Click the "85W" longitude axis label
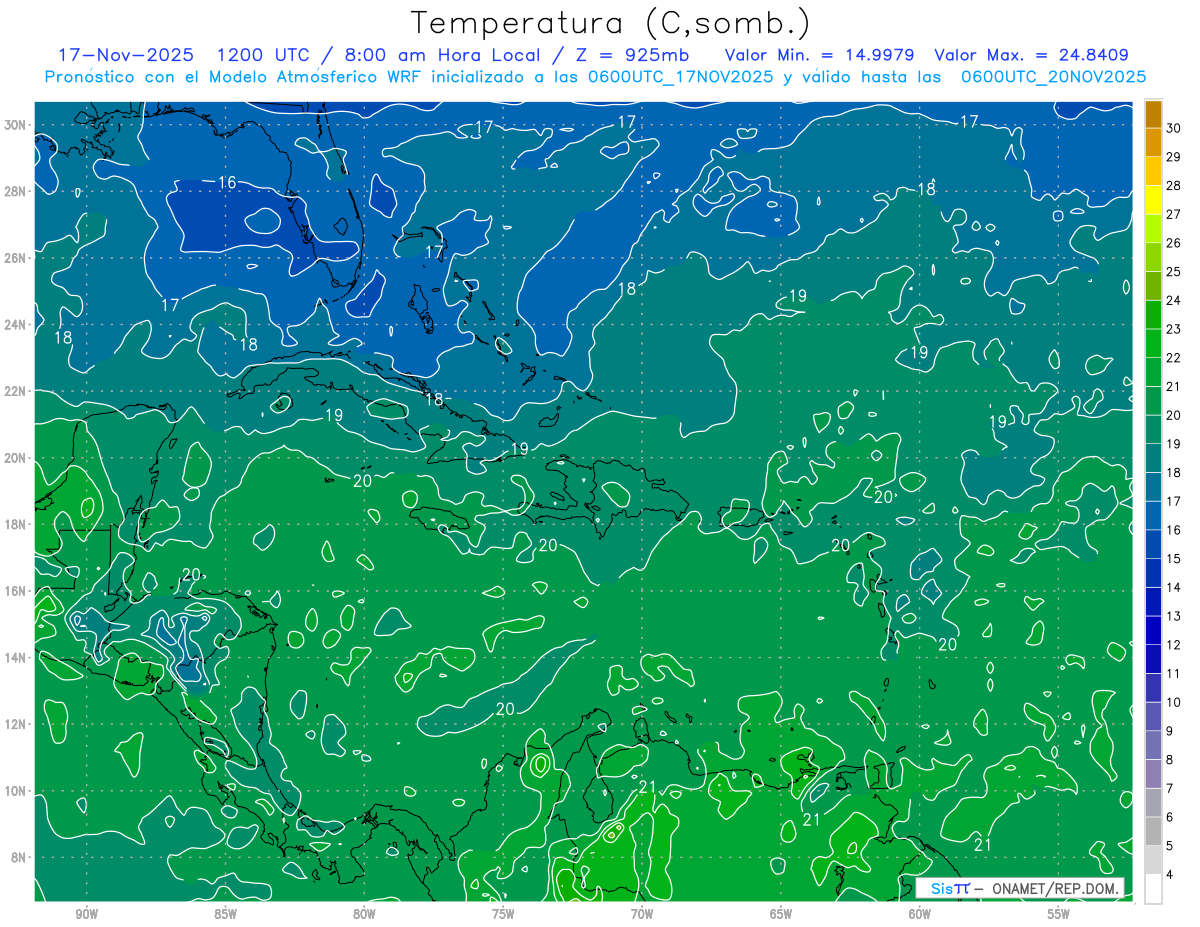Screen dimensions: 1200x927 (x=225, y=913)
